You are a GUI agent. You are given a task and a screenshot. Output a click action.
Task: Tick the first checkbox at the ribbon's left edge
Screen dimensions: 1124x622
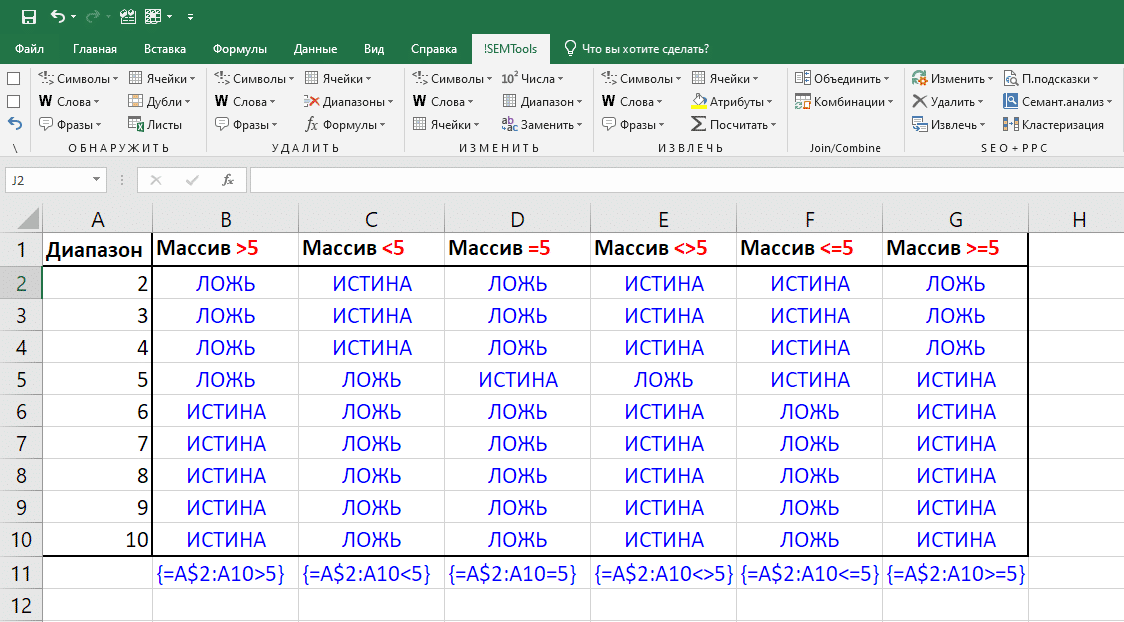14,78
